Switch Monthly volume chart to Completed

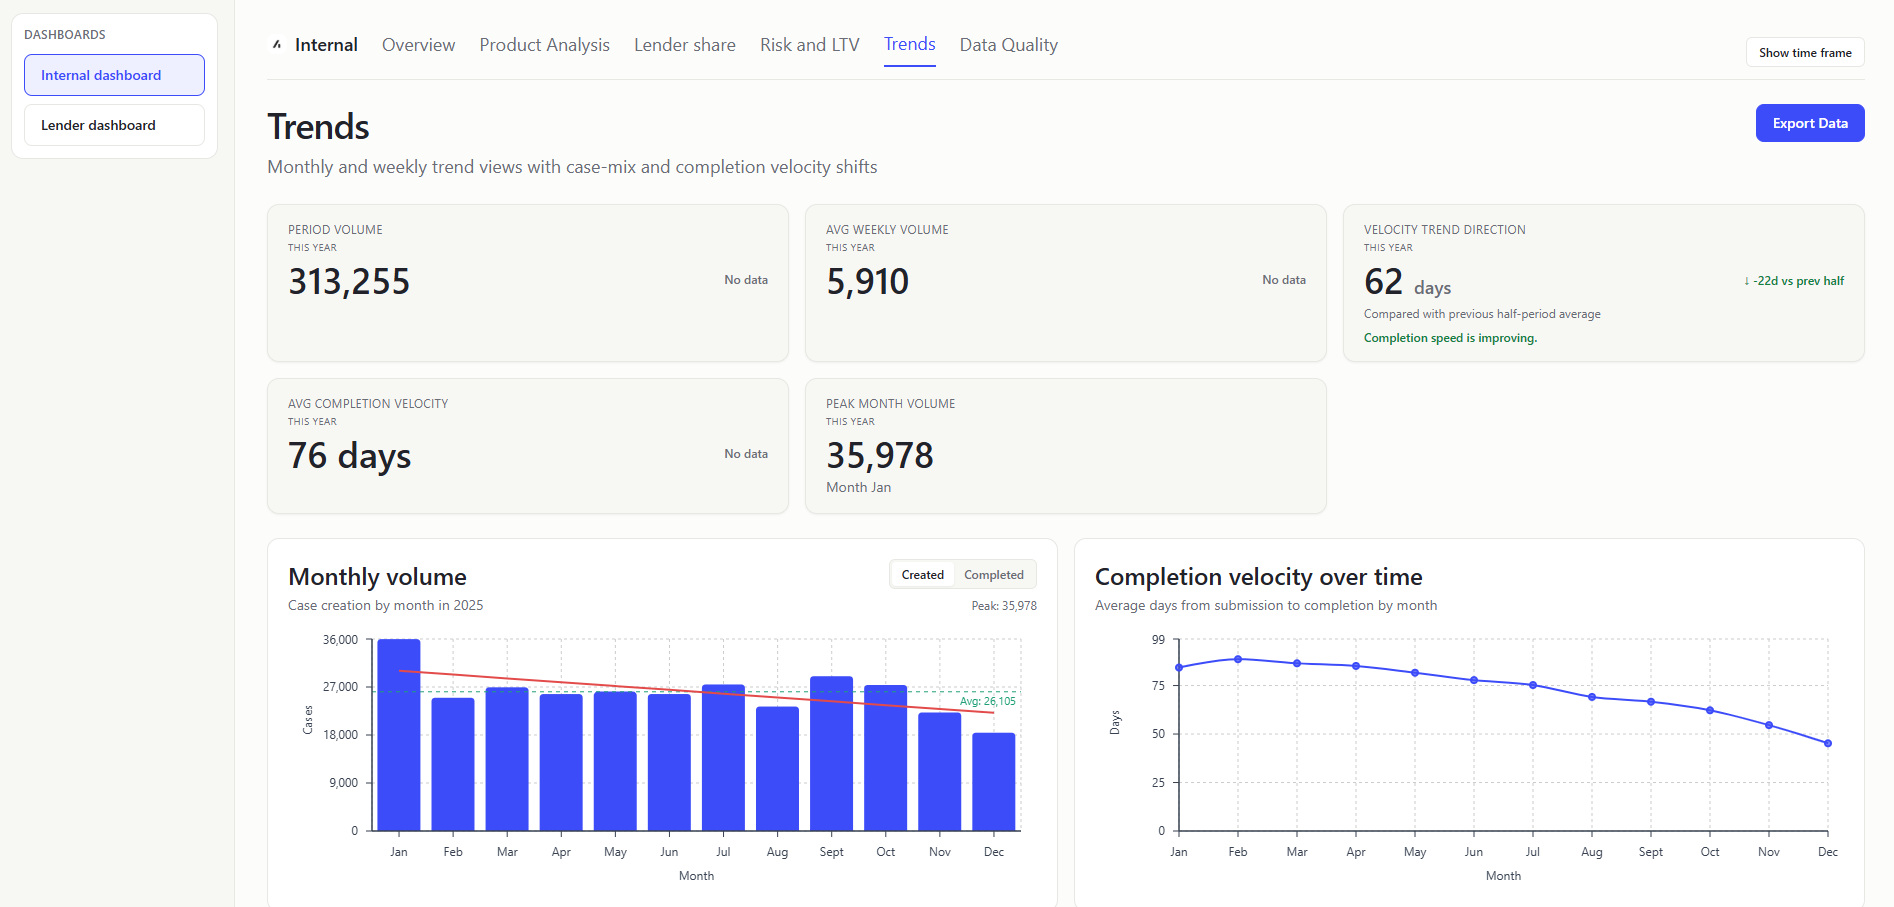[x=993, y=574]
